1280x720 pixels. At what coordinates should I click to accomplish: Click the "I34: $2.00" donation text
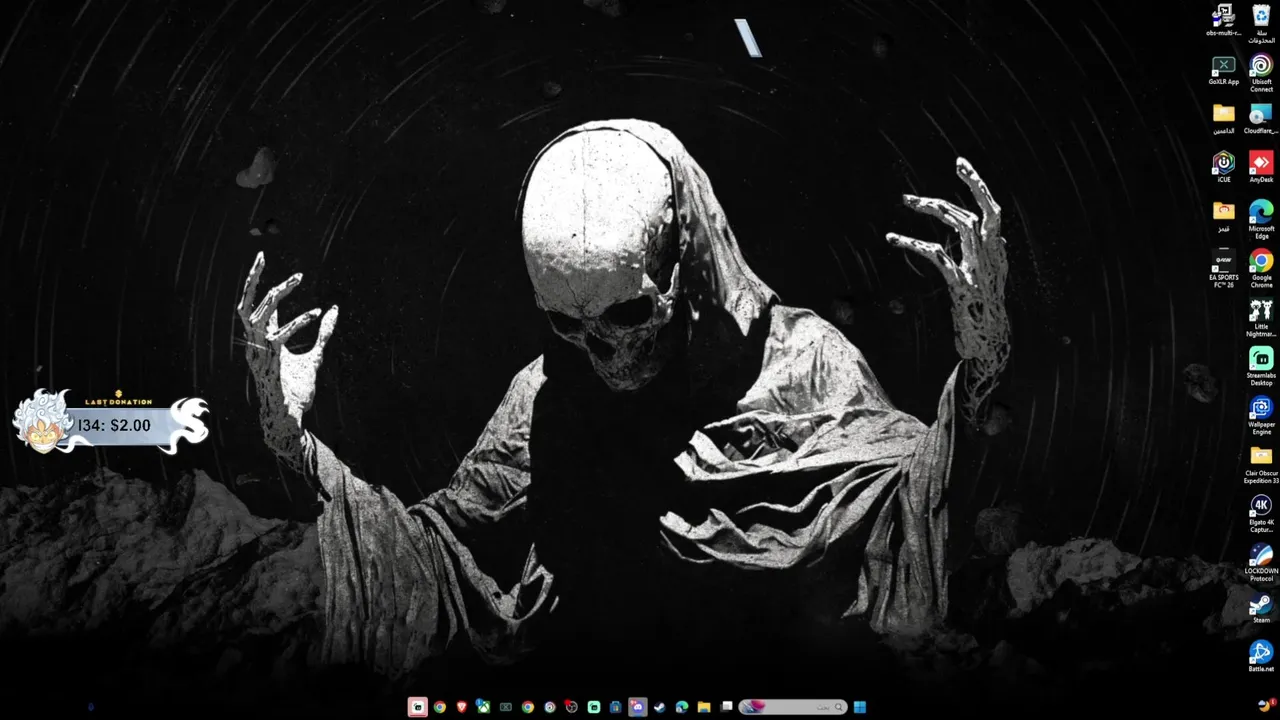114,425
